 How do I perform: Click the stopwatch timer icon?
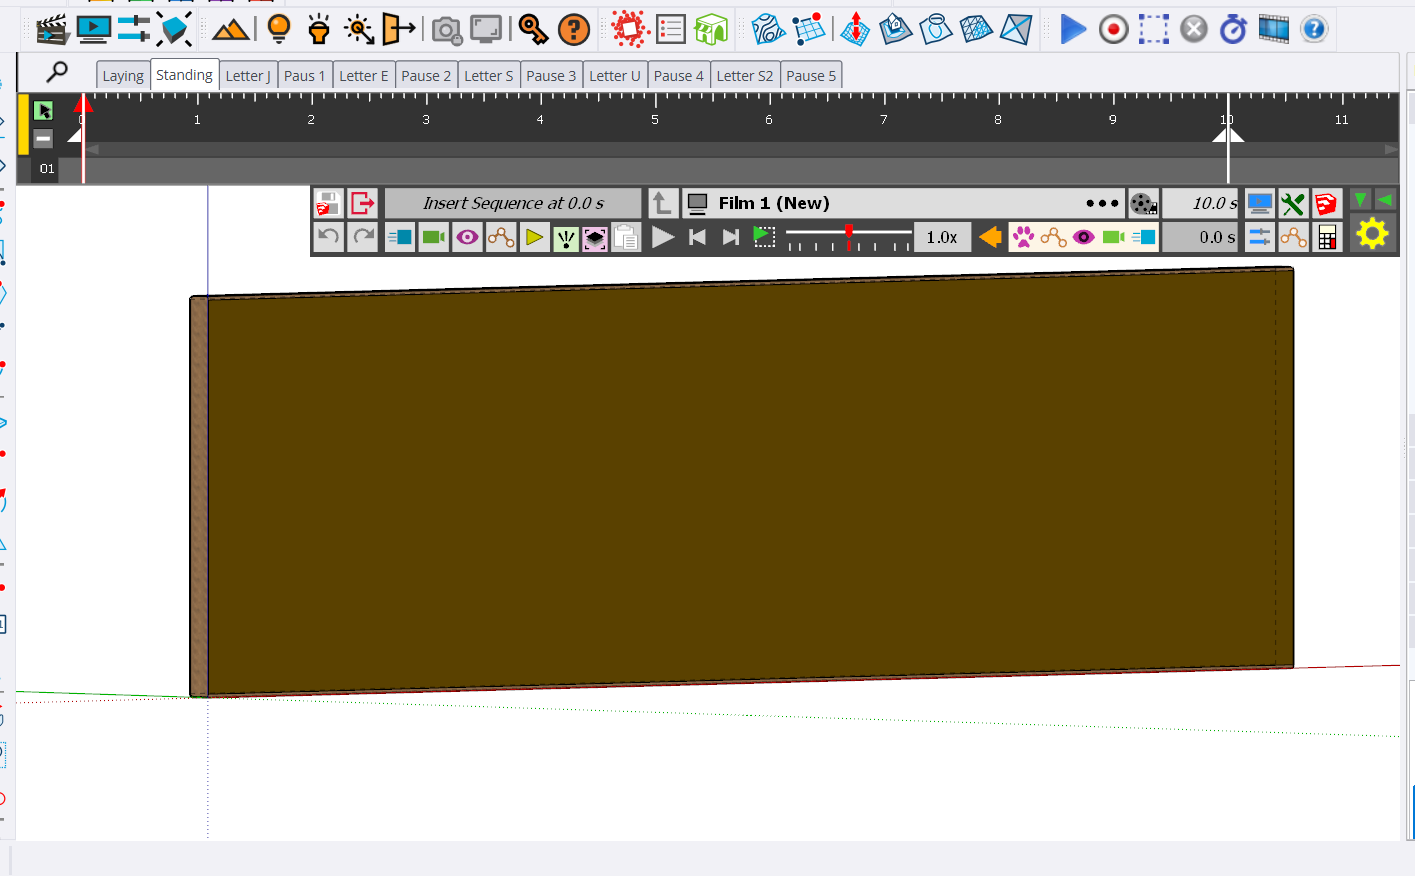click(x=1233, y=29)
